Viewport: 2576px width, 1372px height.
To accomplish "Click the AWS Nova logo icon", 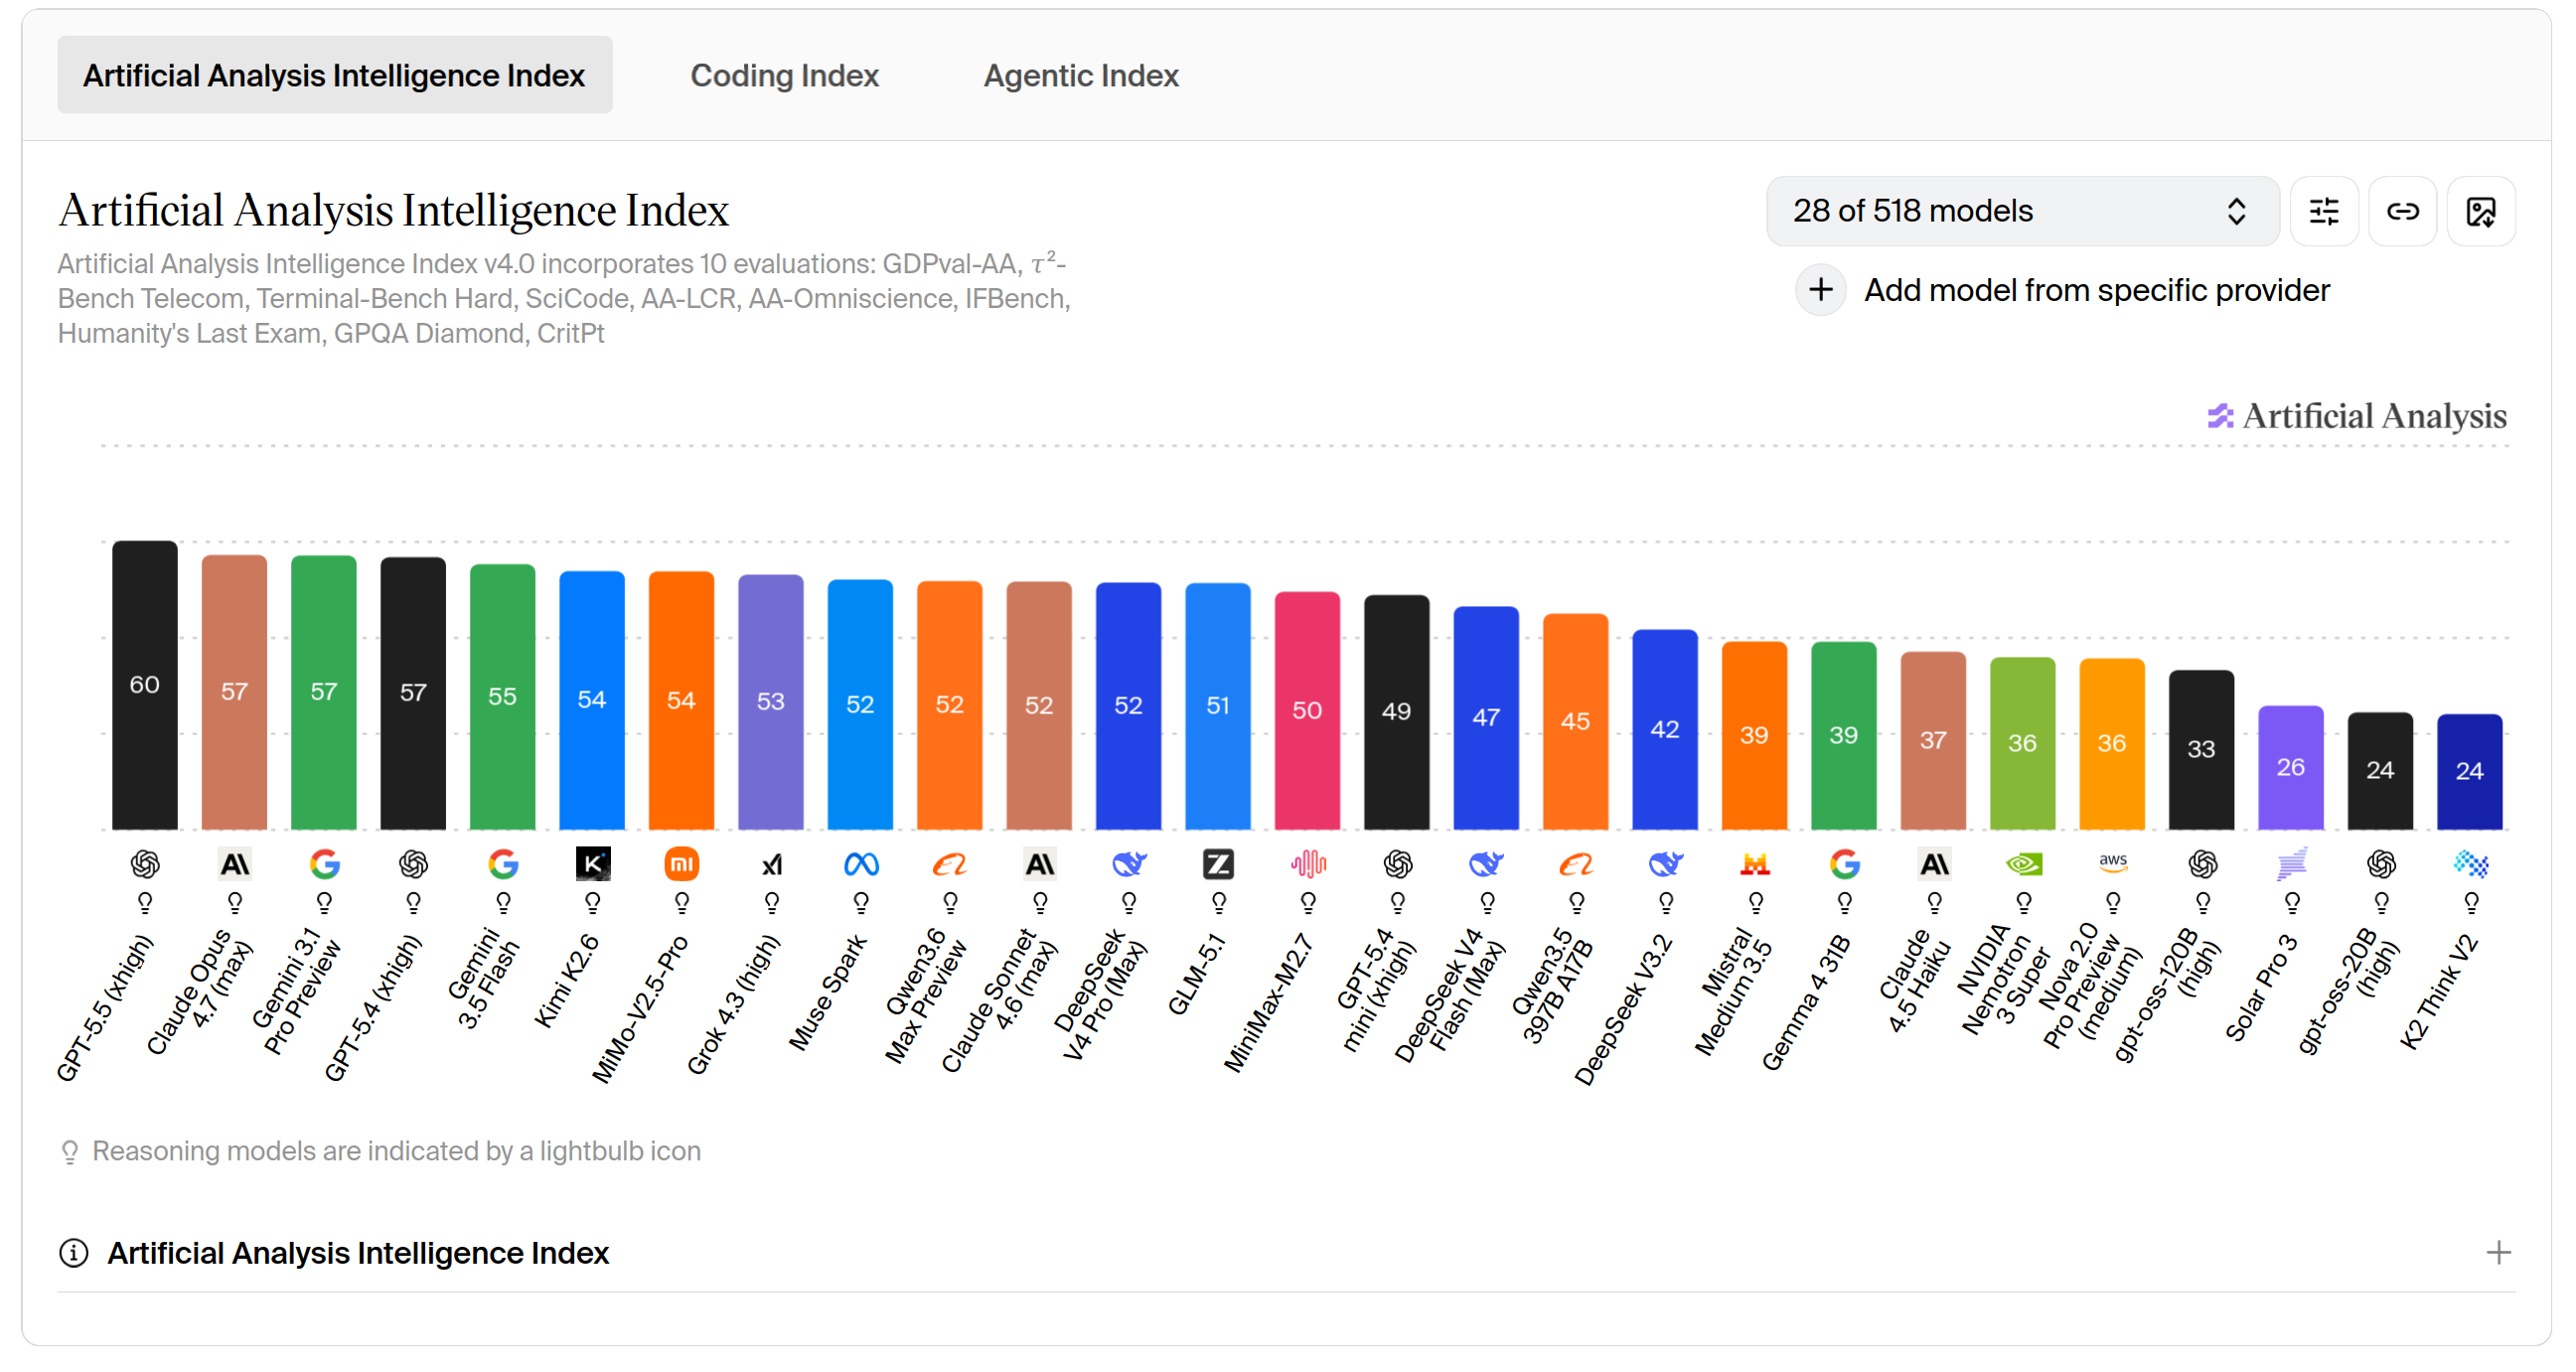I will [2112, 863].
